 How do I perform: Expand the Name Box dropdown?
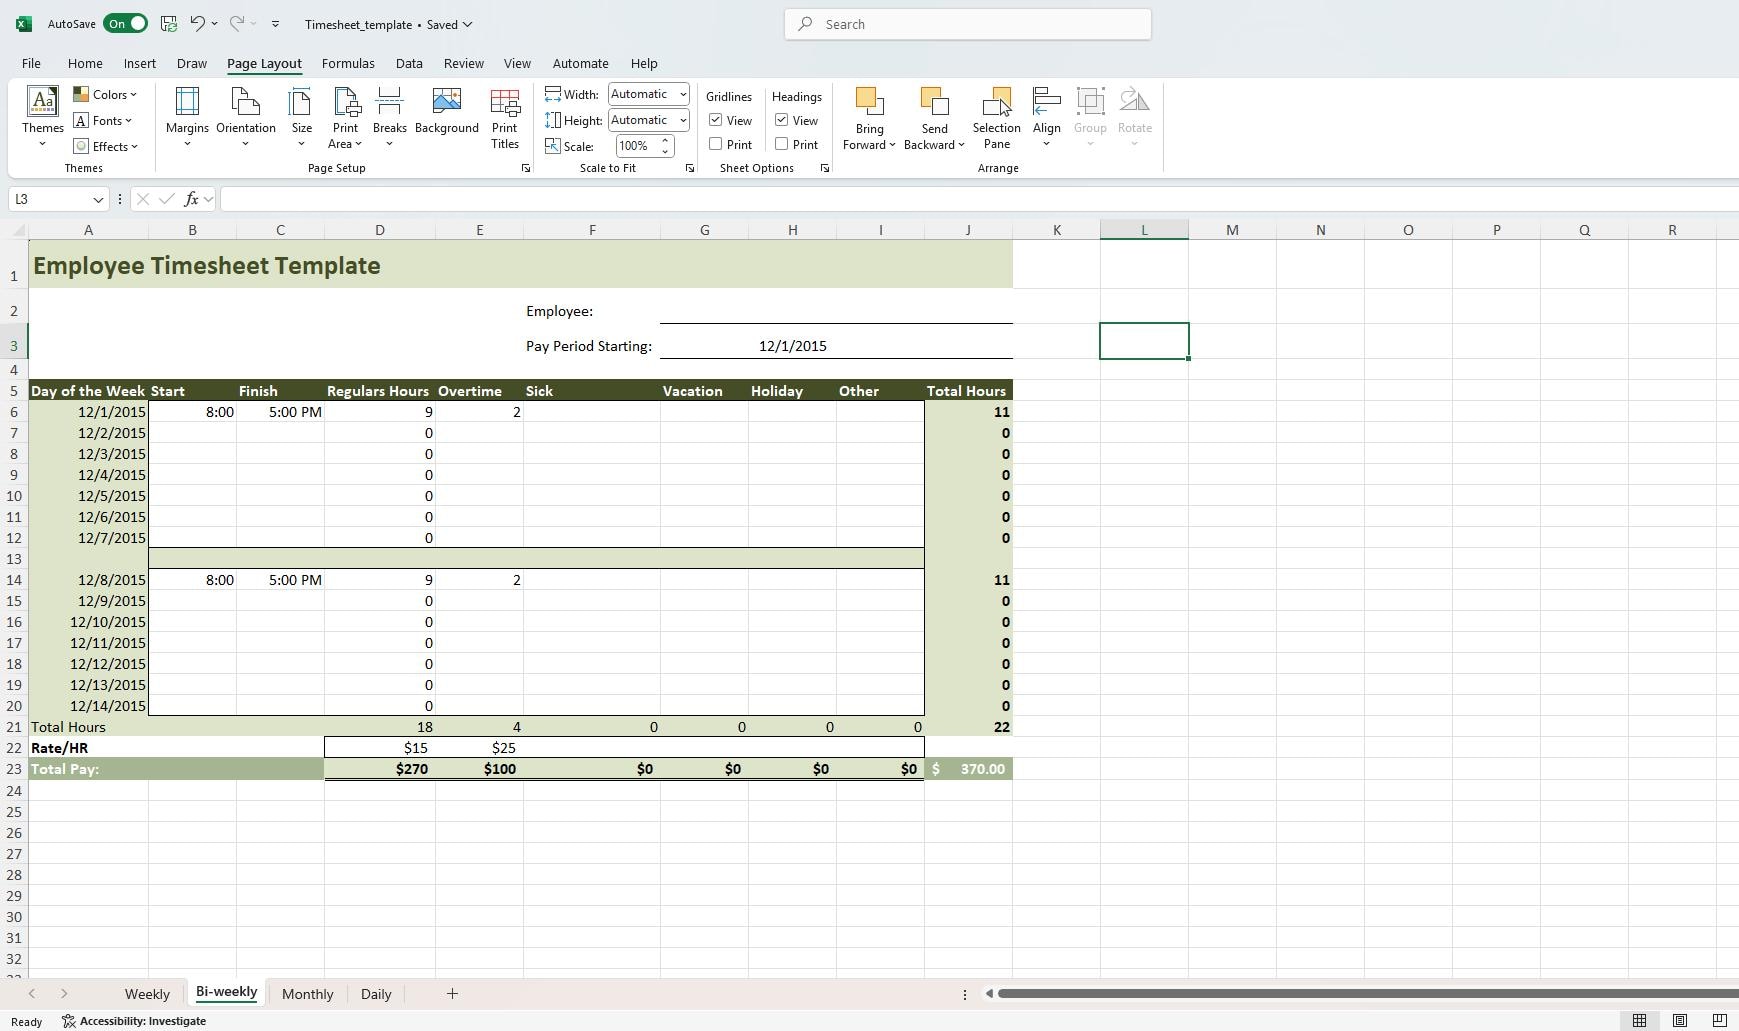point(98,199)
